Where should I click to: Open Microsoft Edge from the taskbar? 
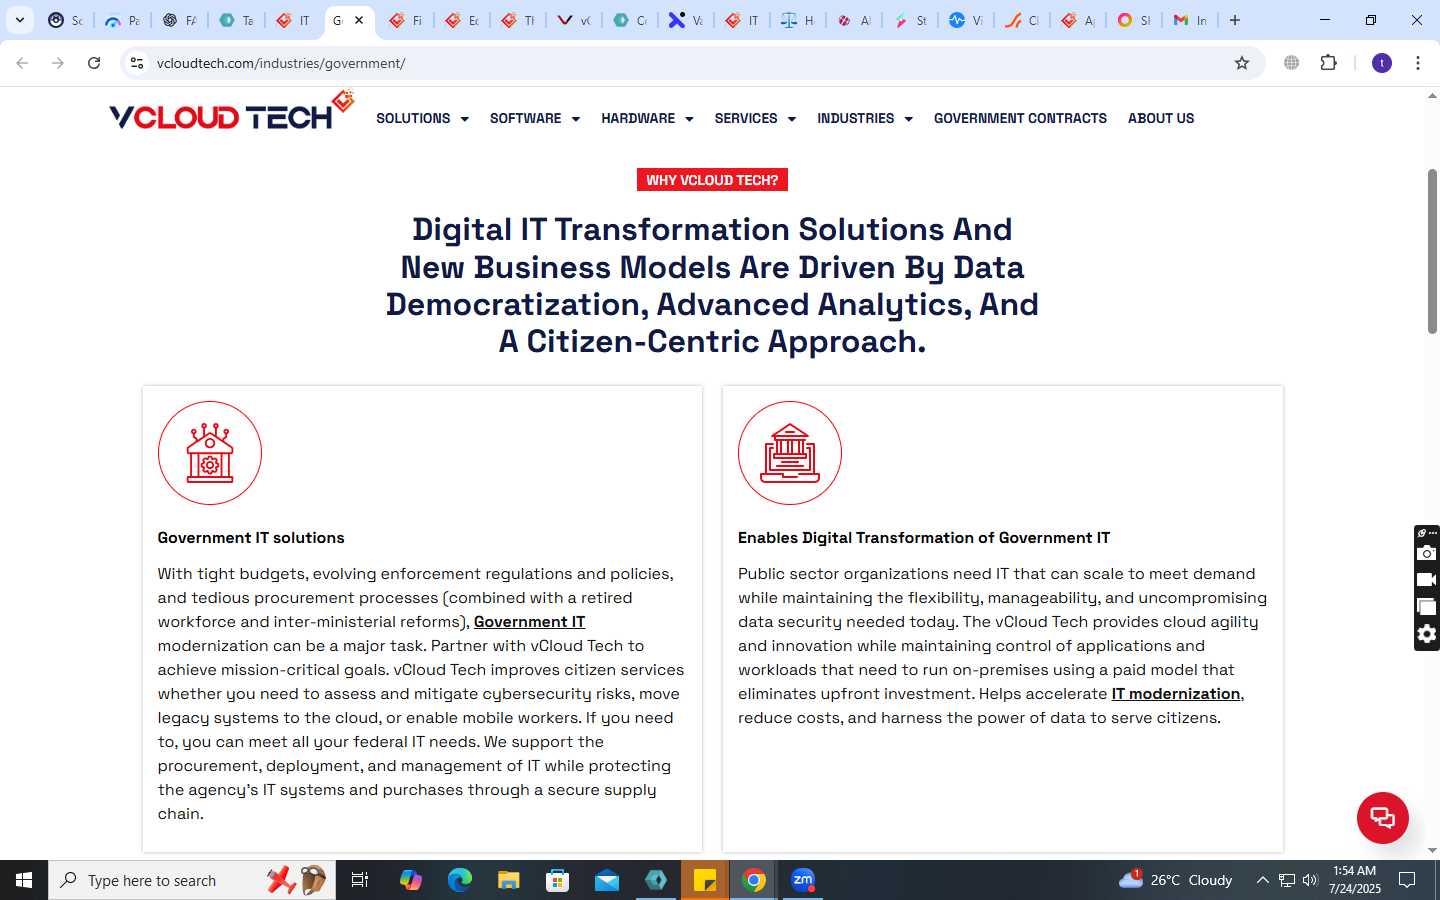pyautogui.click(x=459, y=880)
